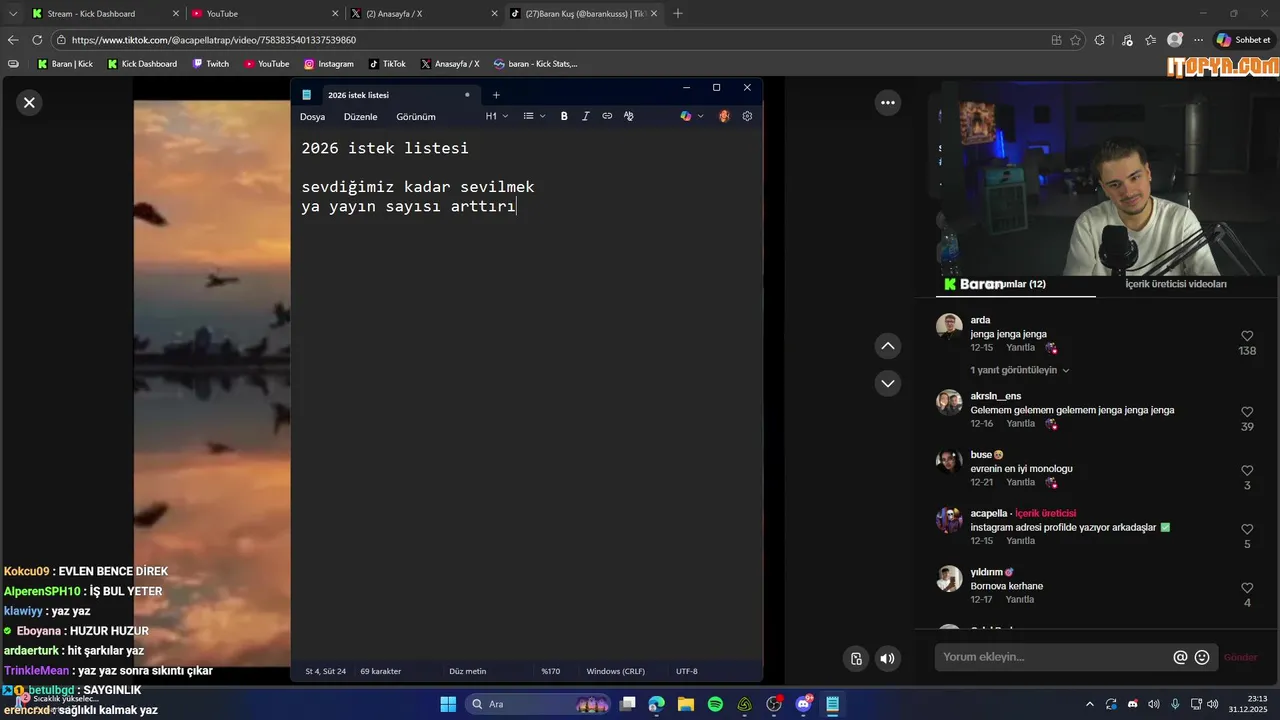
Task: Click Windows (CRLF) line ending in status bar
Action: 615,671
